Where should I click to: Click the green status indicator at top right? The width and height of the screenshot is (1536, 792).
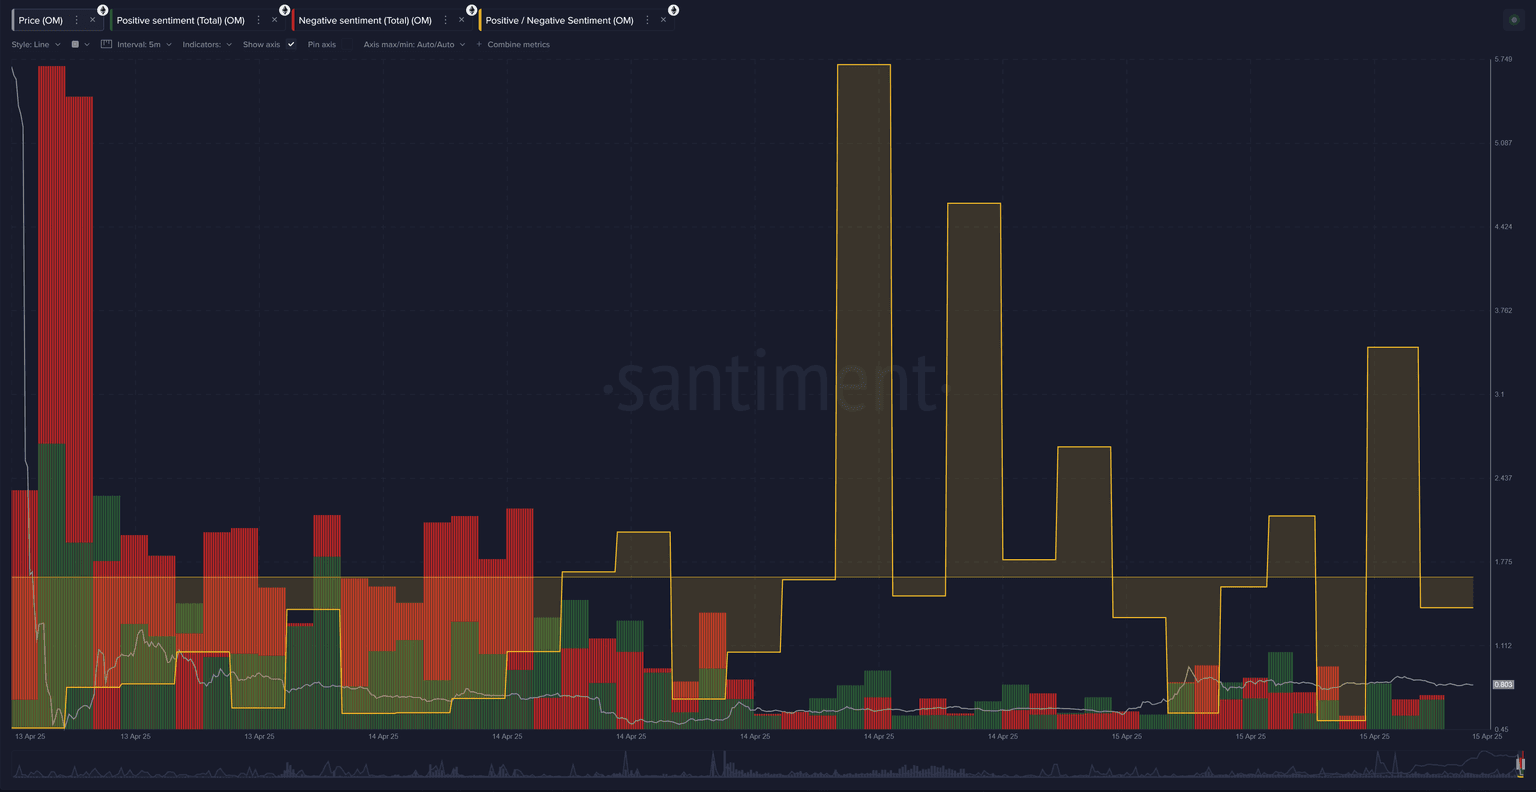click(x=1513, y=20)
